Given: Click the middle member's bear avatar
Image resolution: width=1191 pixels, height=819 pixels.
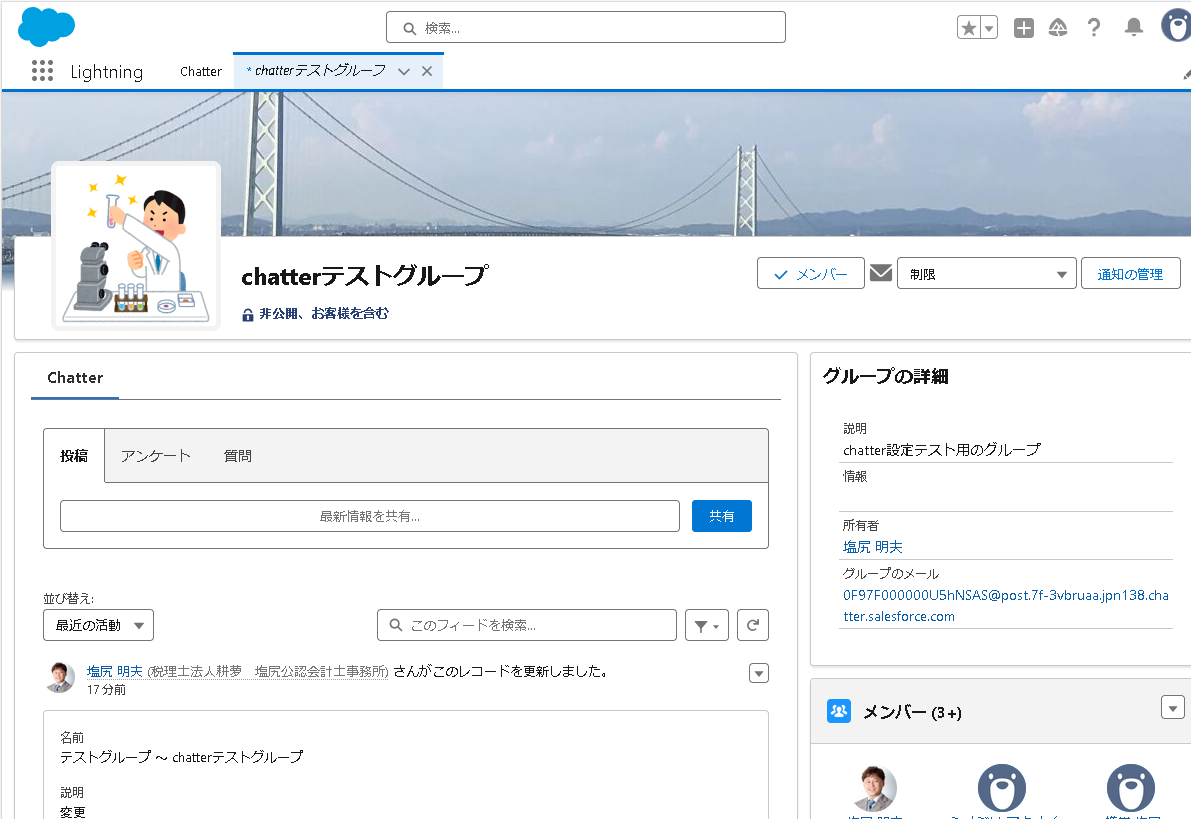Looking at the screenshot, I should click(x=1002, y=788).
